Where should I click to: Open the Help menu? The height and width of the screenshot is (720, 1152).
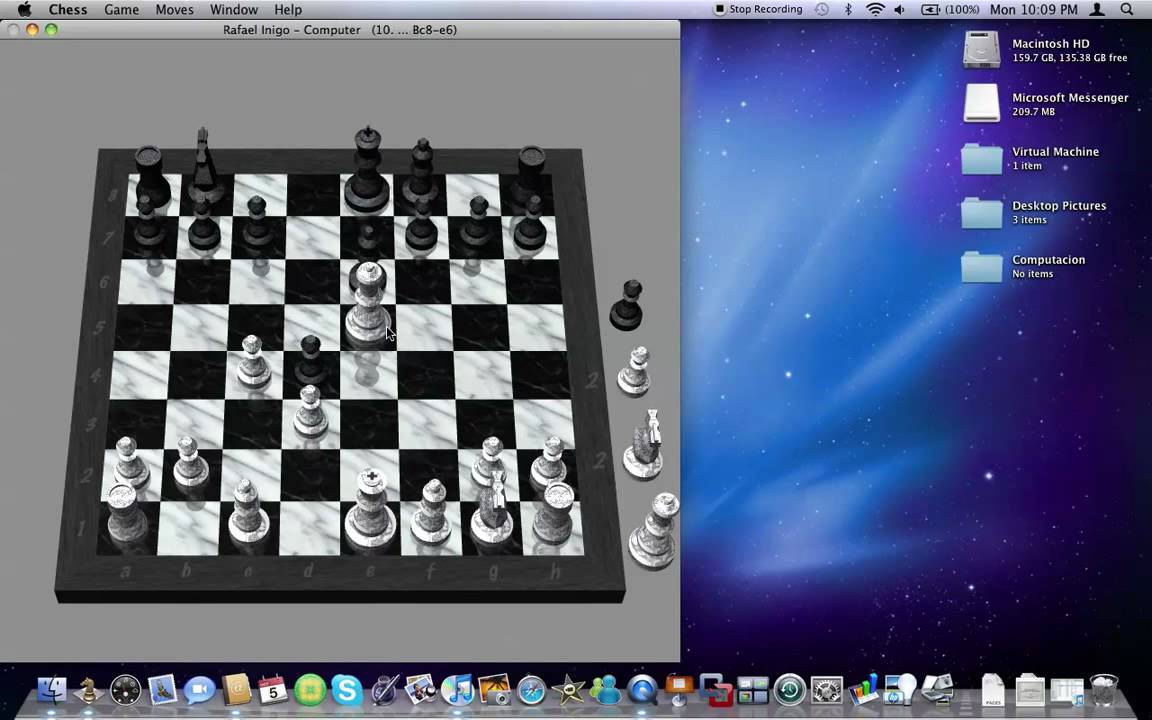coord(288,9)
